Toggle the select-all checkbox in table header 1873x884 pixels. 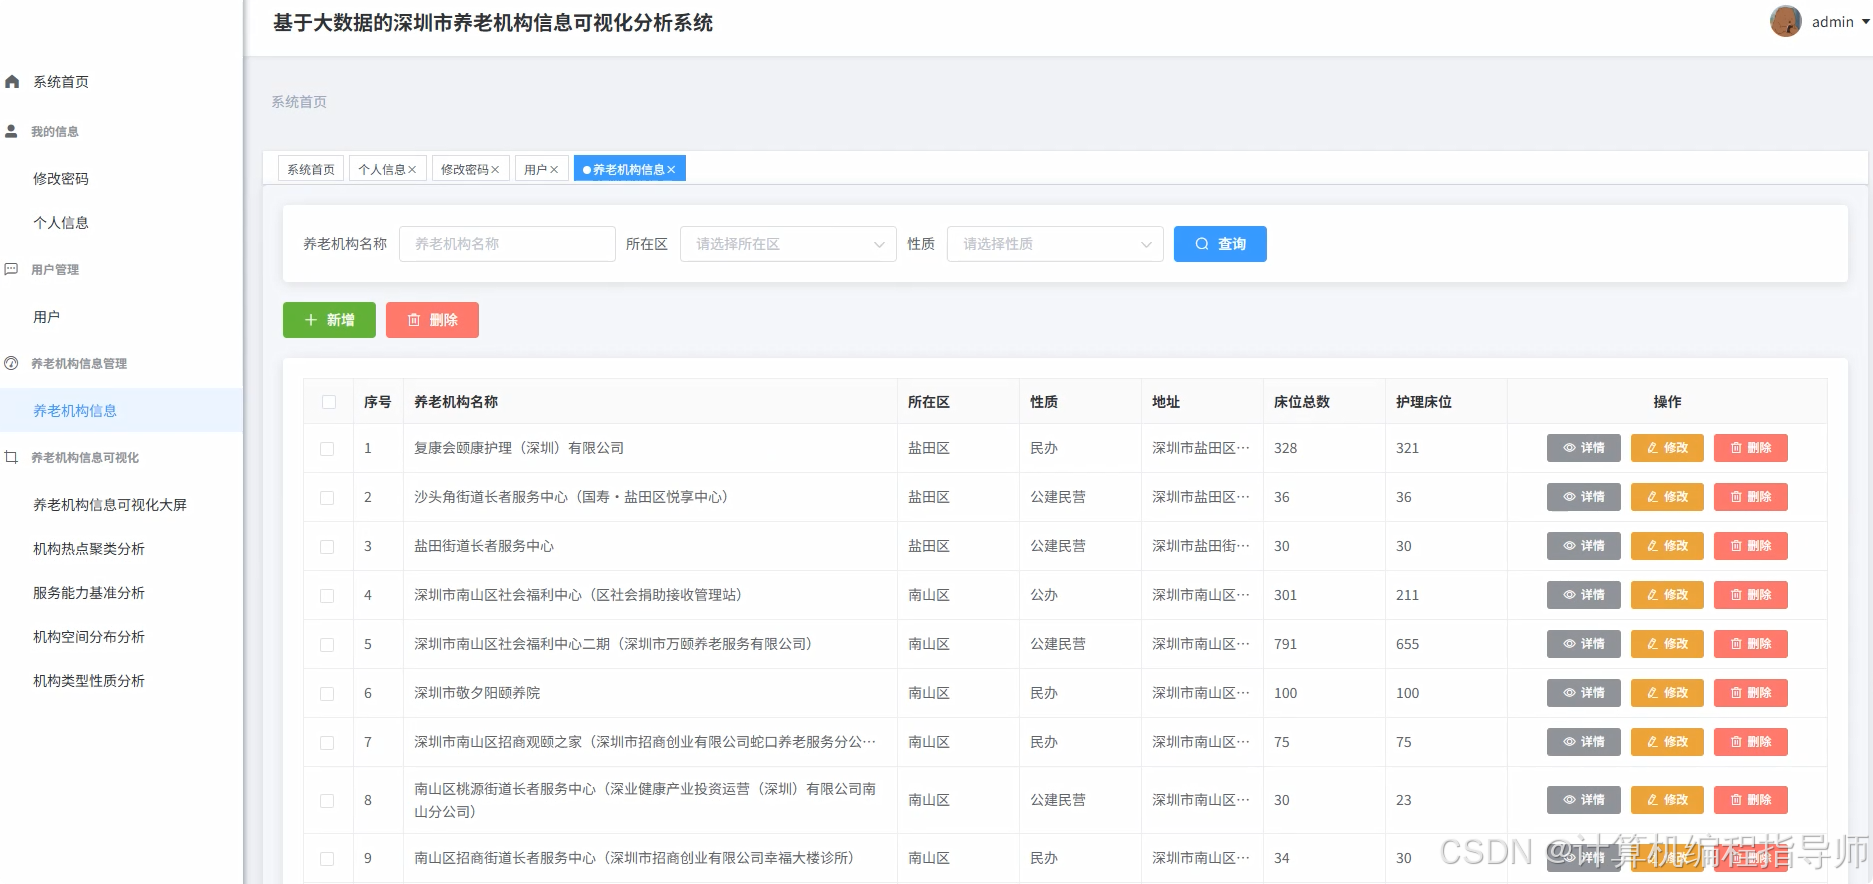tap(329, 402)
